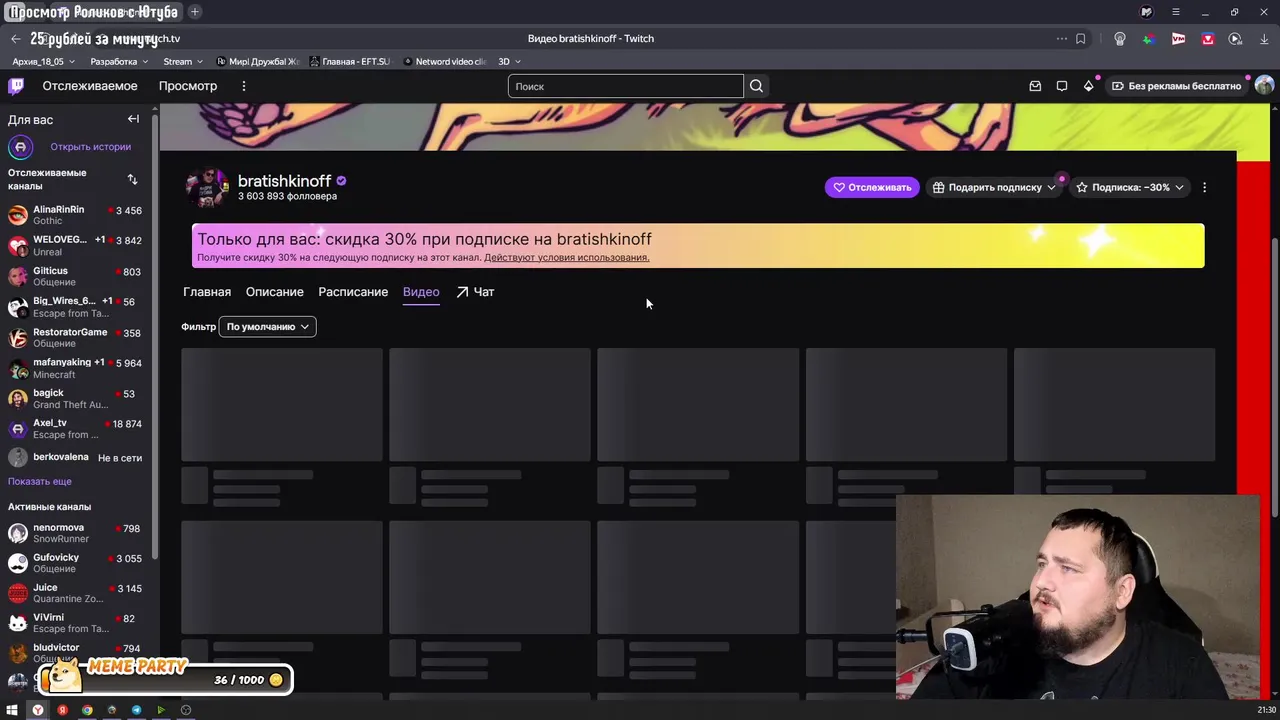Click the Twitch logo home icon
Viewport: 1280px width, 720px height.
(x=16, y=86)
